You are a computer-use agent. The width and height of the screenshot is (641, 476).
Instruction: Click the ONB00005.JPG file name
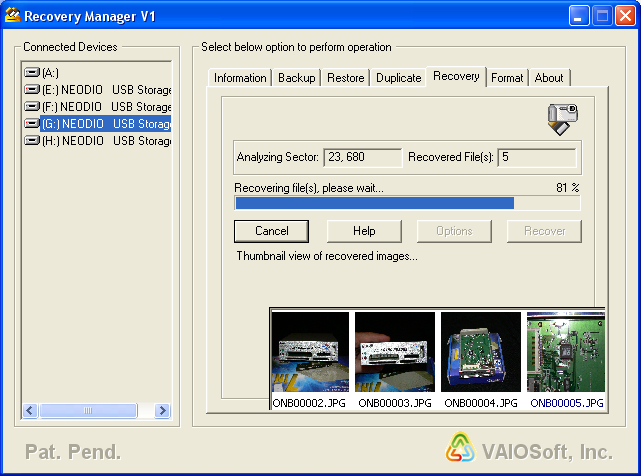coord(567,403)
